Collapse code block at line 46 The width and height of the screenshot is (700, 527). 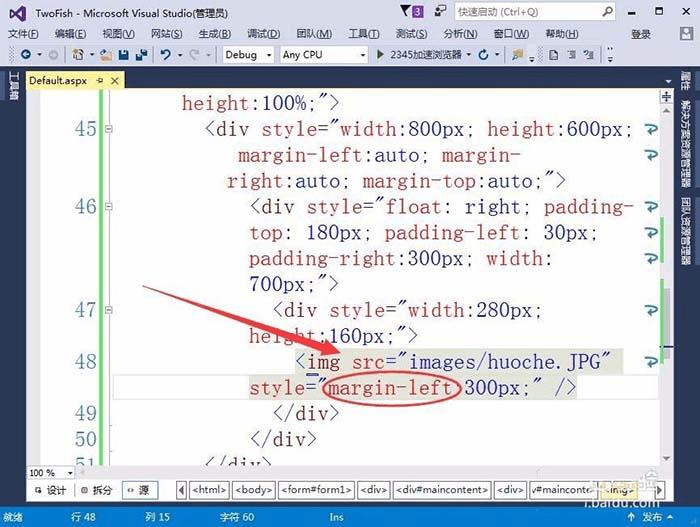[108, 206]
